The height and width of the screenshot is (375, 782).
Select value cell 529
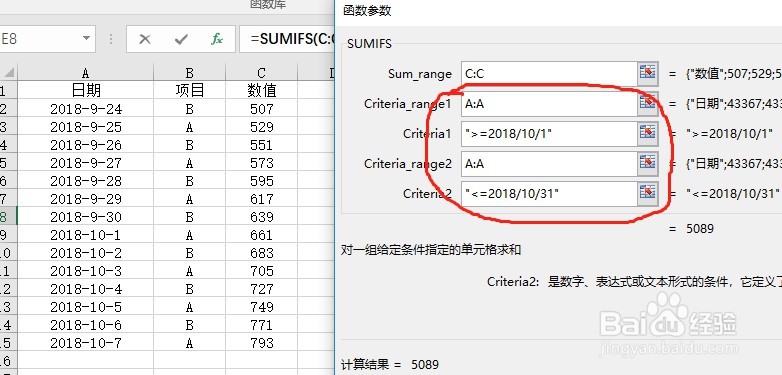(261, 127)
